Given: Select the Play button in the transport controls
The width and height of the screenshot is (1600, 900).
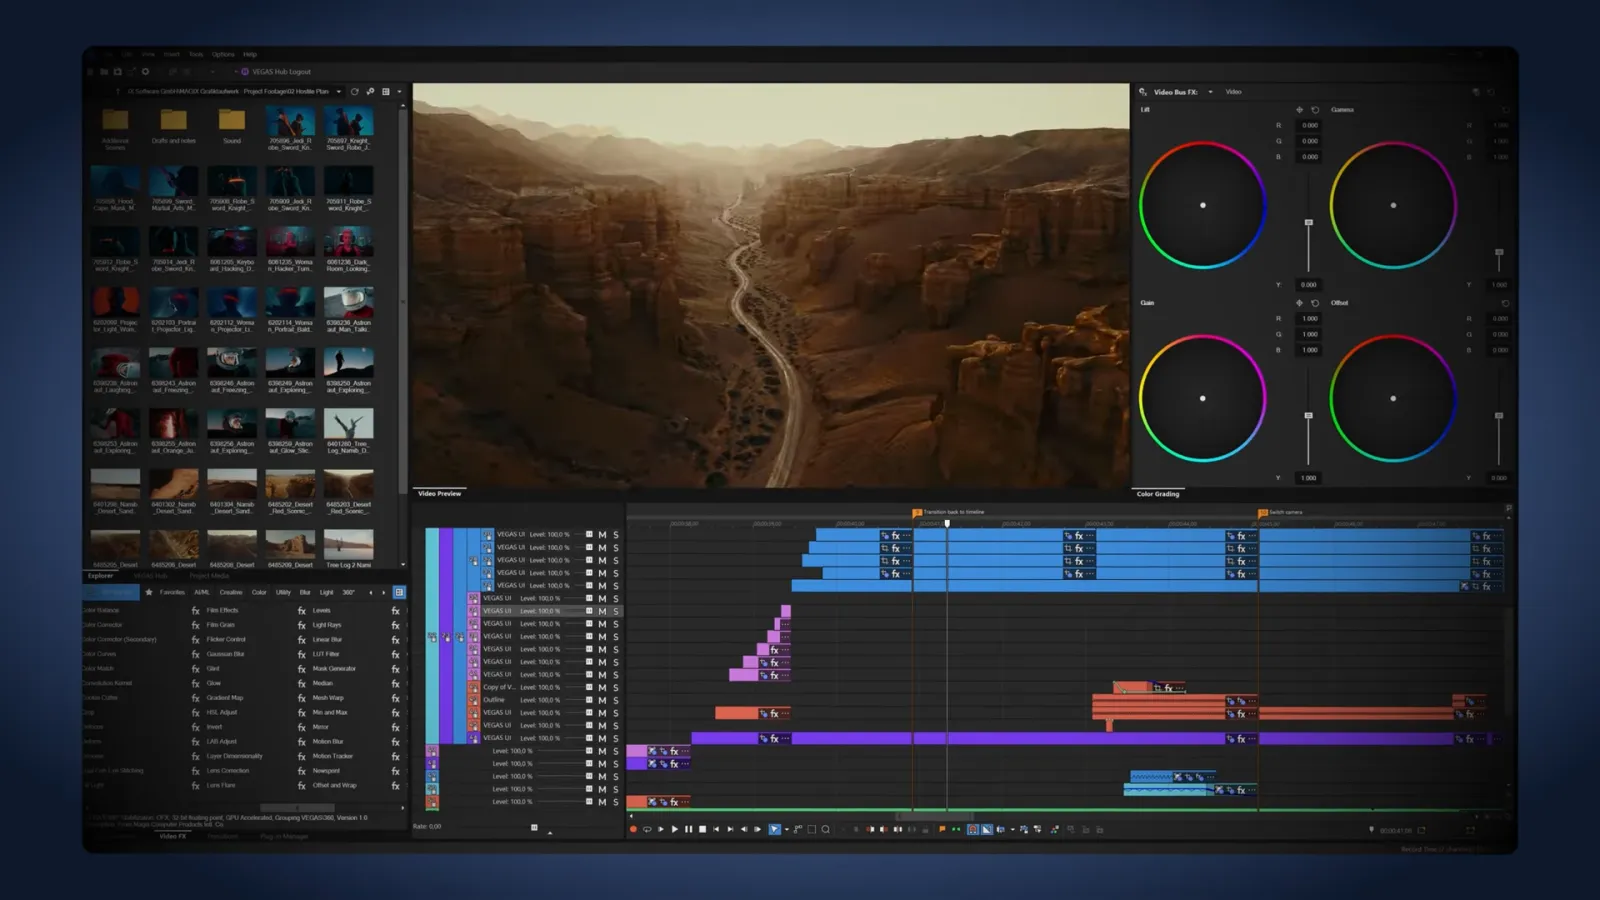Looking at the screenshot, I should click(674, 829).
